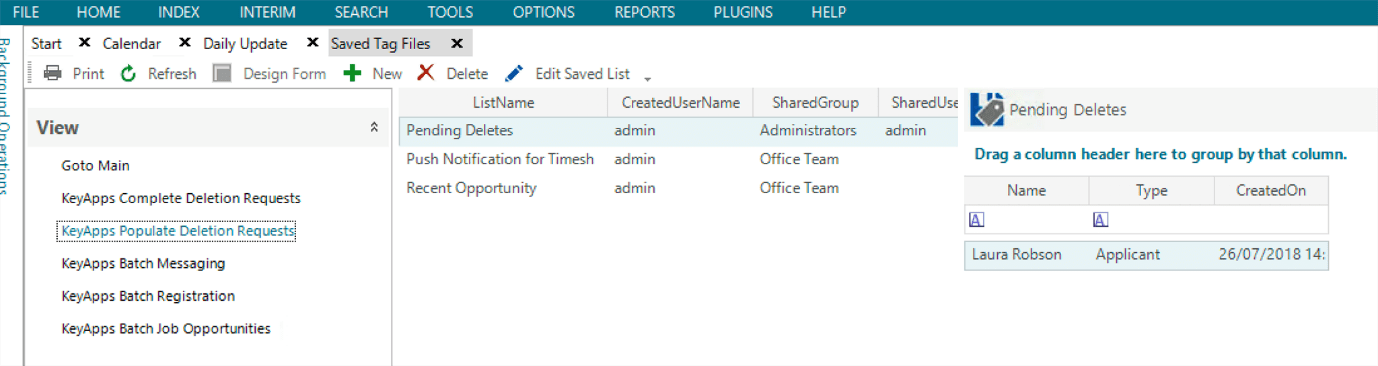The image size is (1378, 366).
Task: Click the green plus New icon
Action: 351,73
